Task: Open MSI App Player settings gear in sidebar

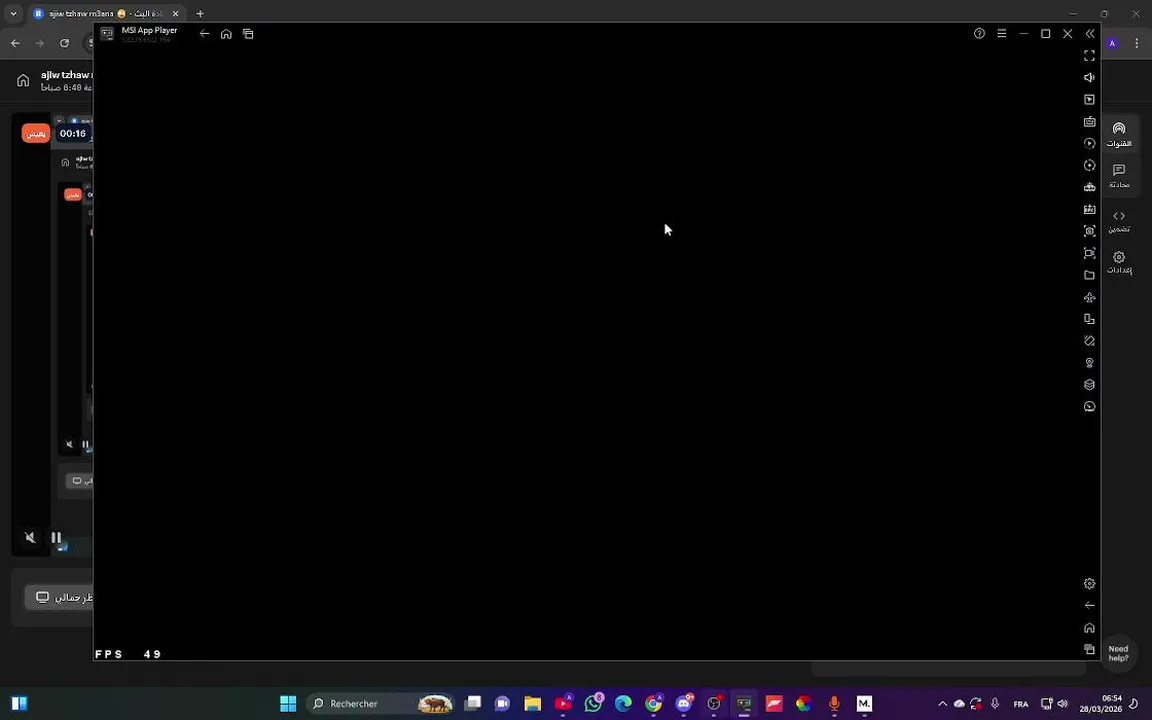Action: (x=1090, y=584)
